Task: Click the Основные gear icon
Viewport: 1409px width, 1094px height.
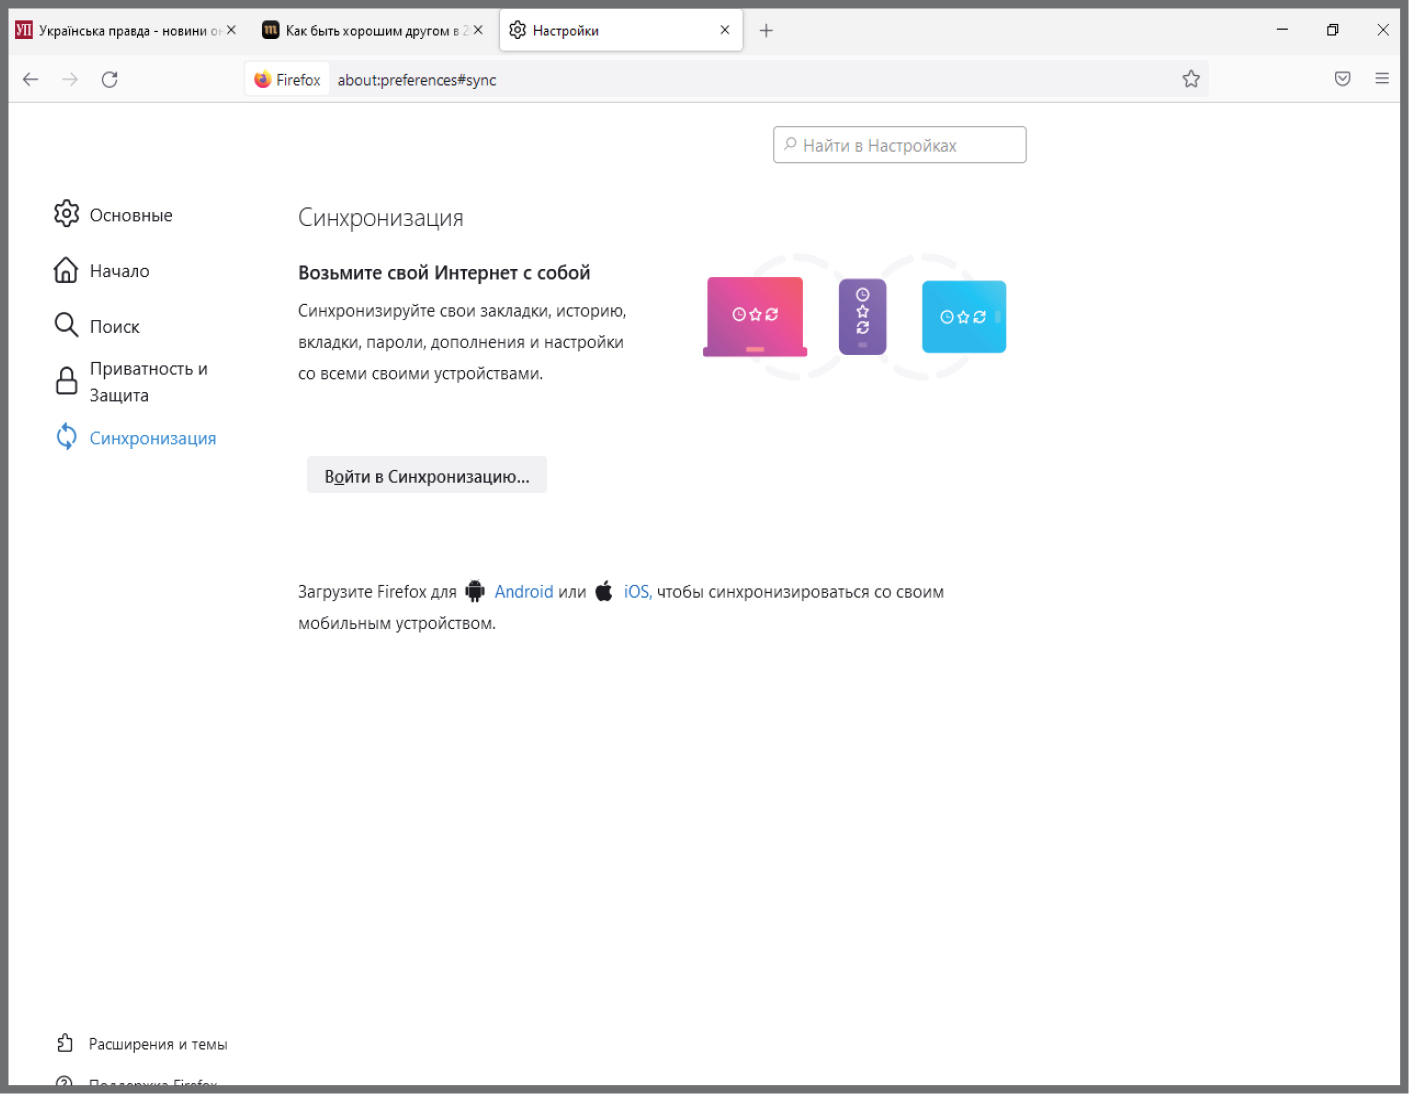Action: pos(66,214)
